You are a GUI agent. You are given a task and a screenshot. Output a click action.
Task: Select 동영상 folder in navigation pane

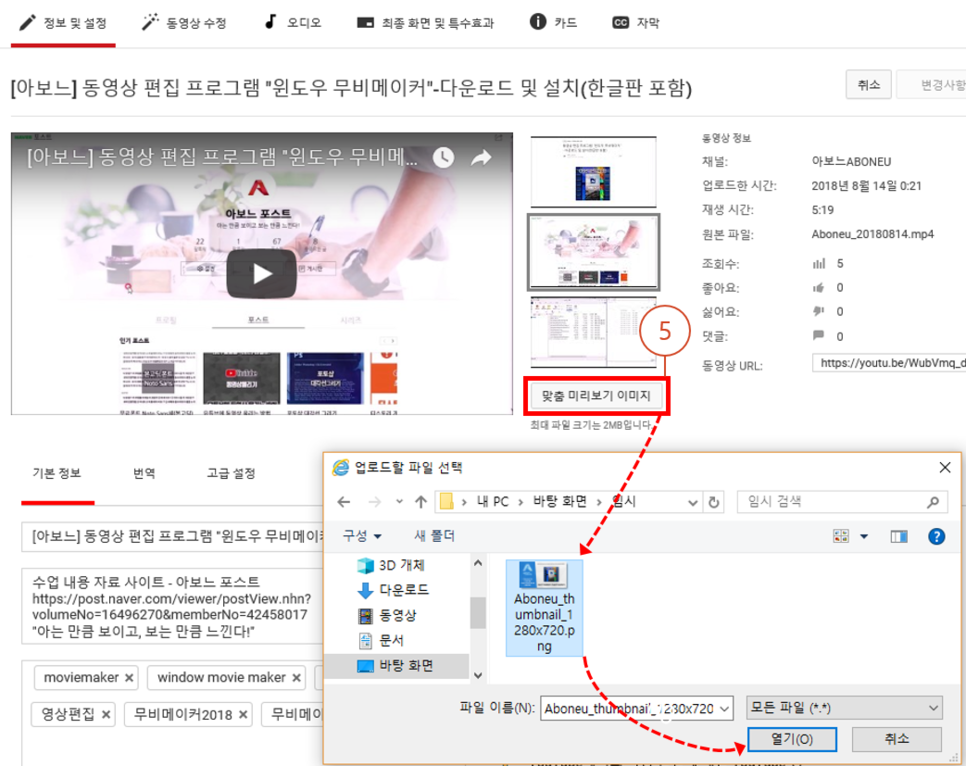click(x=388, y=615)
